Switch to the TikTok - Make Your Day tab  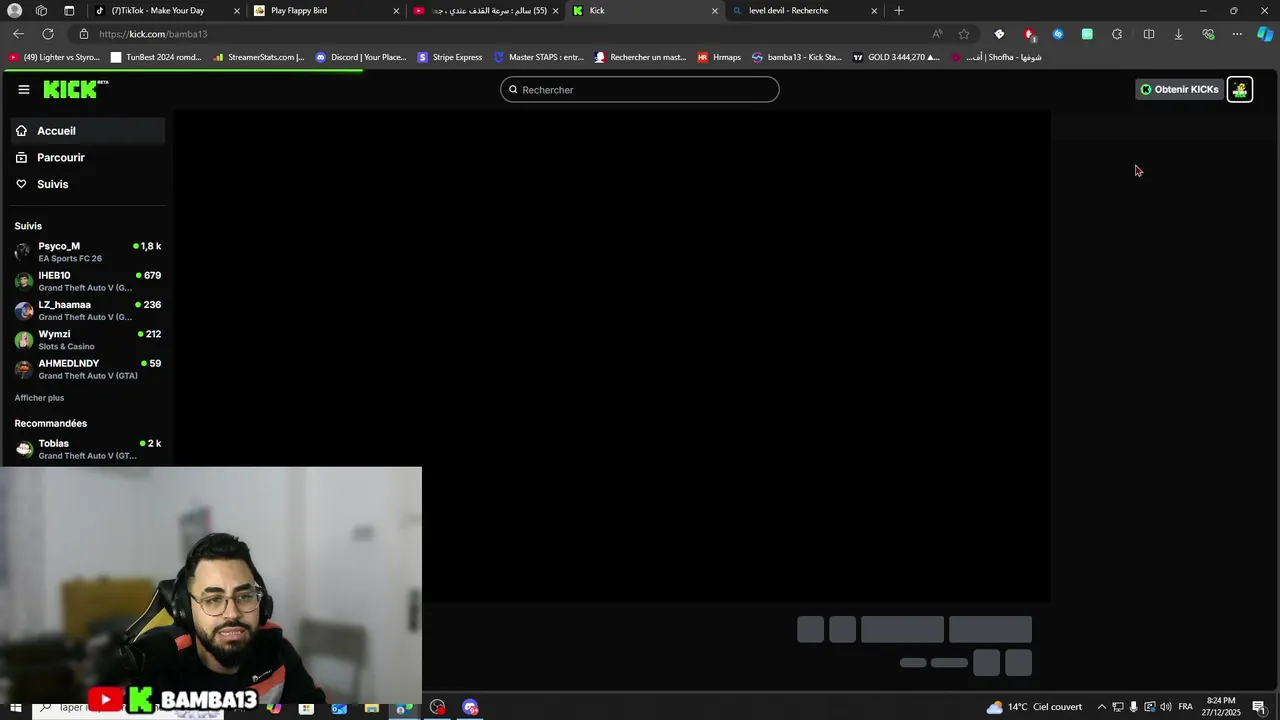pos(165,11)
